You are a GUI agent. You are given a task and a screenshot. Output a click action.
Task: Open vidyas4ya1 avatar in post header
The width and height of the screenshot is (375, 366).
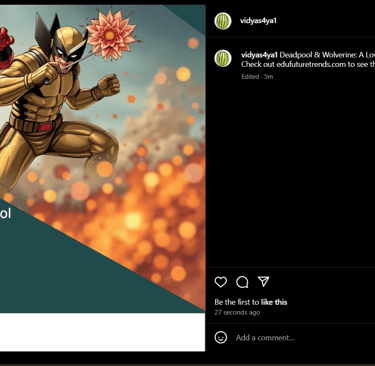tap(223, 21)
